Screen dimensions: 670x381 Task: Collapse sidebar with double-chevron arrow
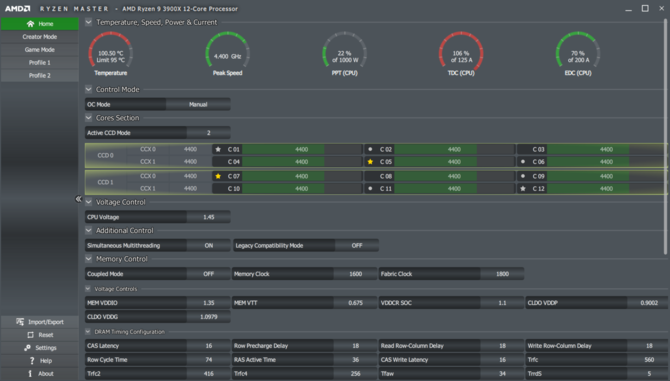(x=78, y=199)
